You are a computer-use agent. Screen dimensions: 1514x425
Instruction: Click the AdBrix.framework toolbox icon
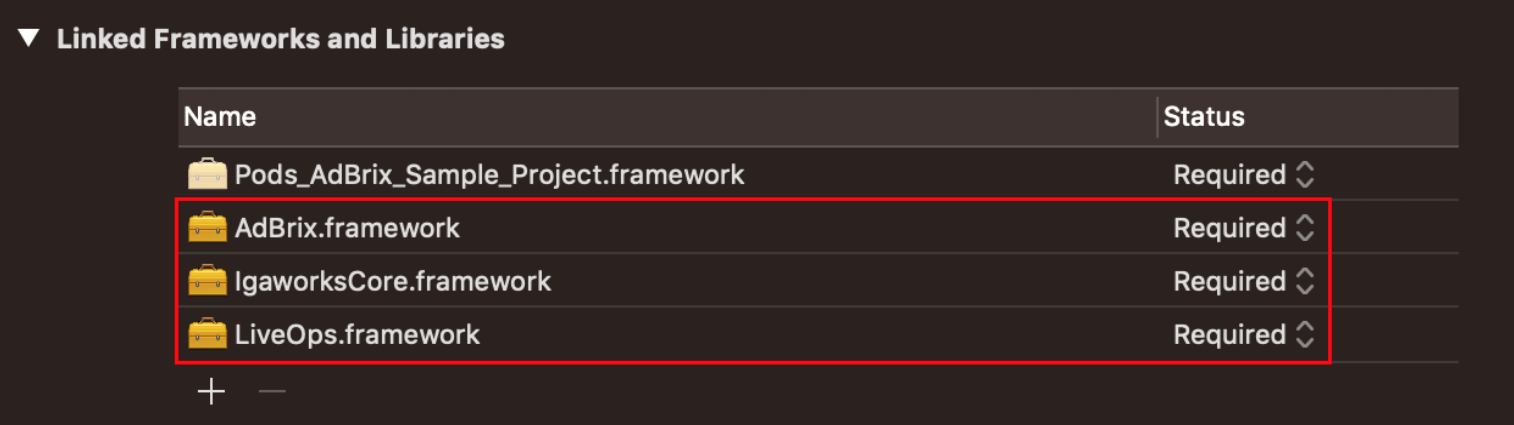[207, 228]
